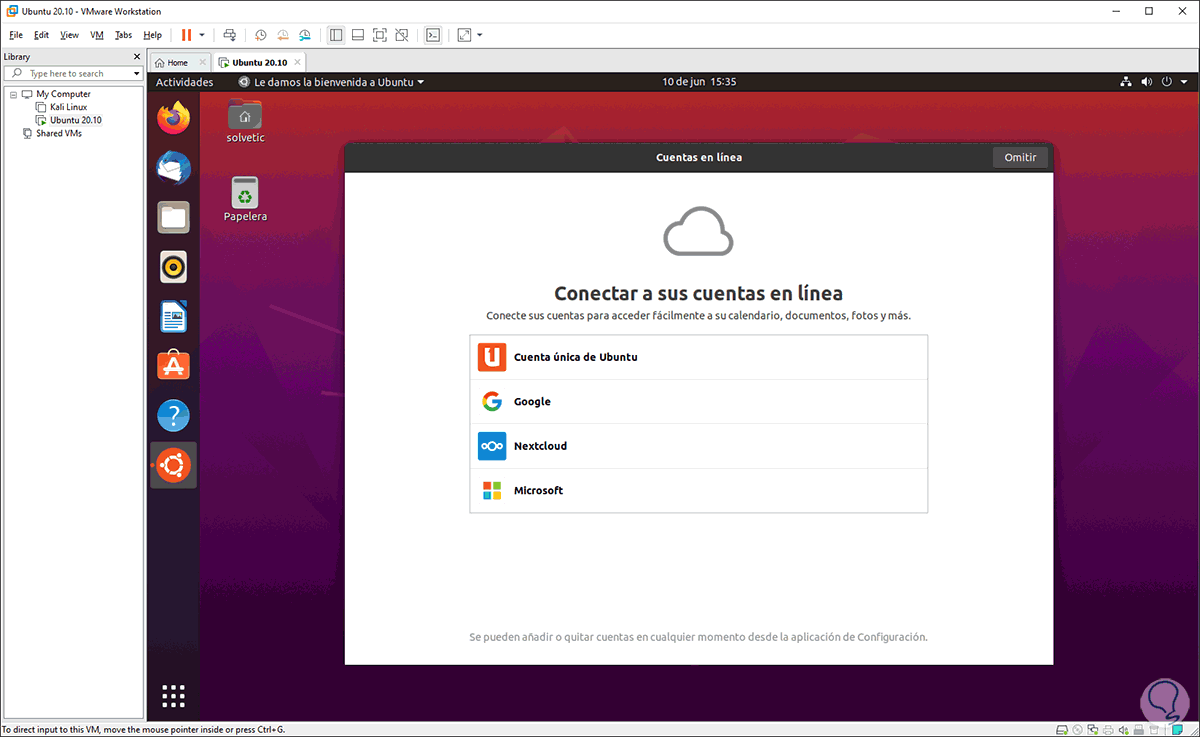Screen dimensions: 1200x737
Task: Open the VM menu
Action: 97,34
